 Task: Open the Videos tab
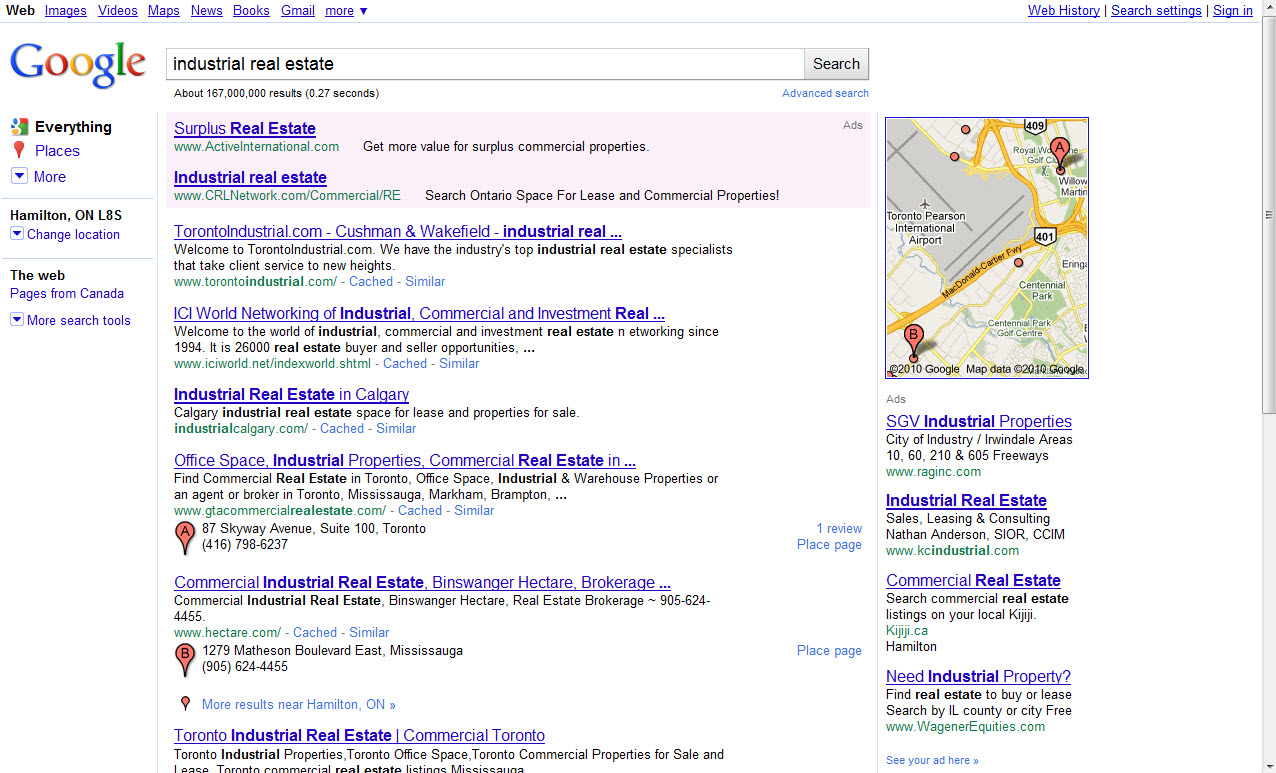[x=118, y=10]
